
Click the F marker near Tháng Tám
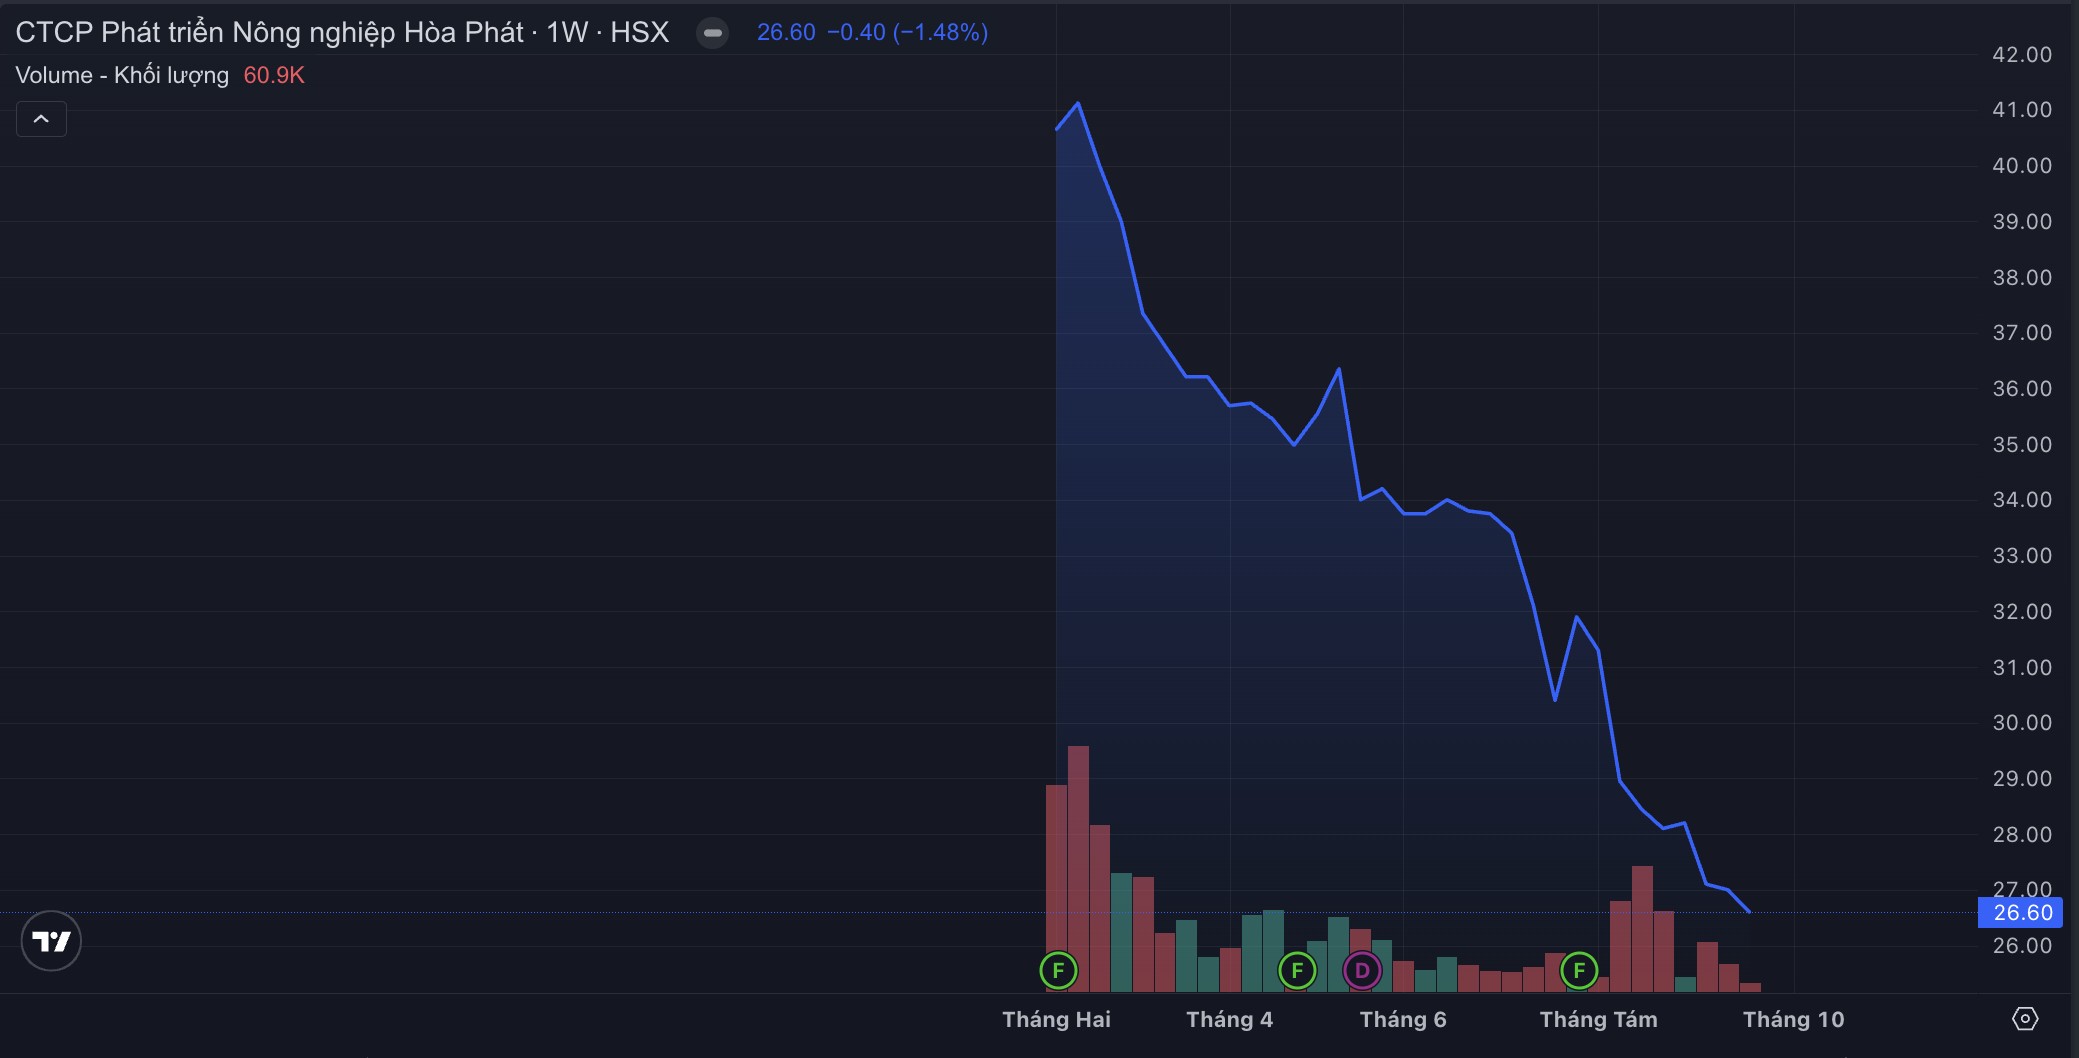[1579, 970]
